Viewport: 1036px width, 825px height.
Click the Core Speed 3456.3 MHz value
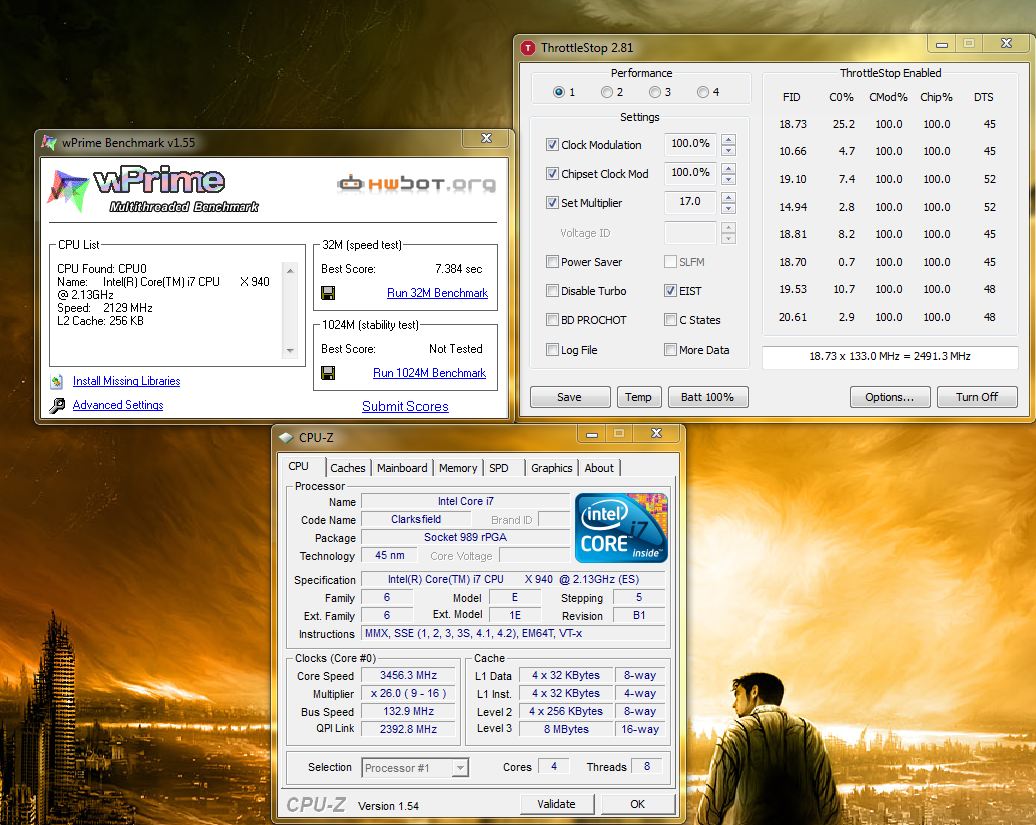coord(408,675)
